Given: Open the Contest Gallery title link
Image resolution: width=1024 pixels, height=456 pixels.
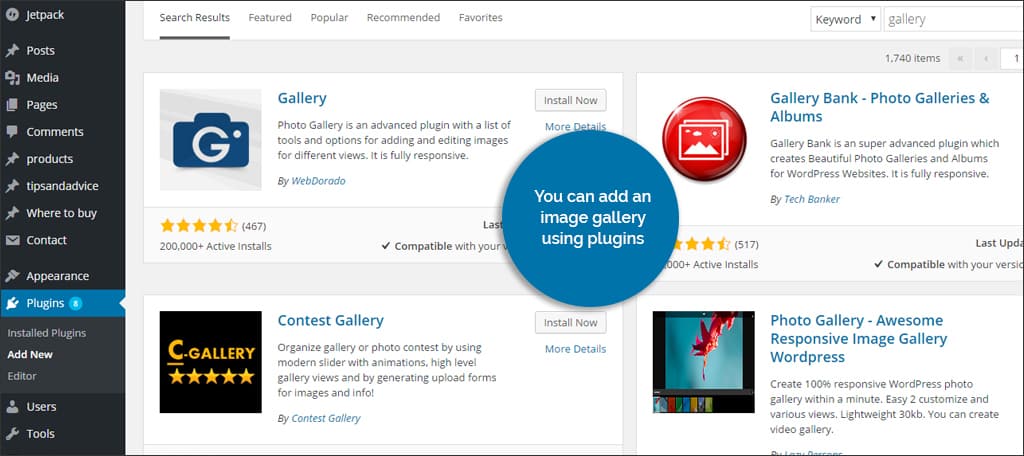Looking at the screenshot, I should 330,321.
